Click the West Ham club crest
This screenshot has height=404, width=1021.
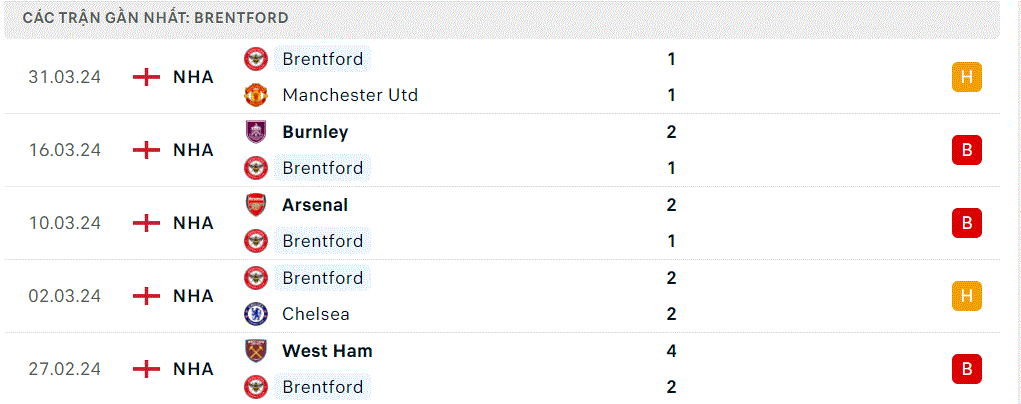coord(256,351)
